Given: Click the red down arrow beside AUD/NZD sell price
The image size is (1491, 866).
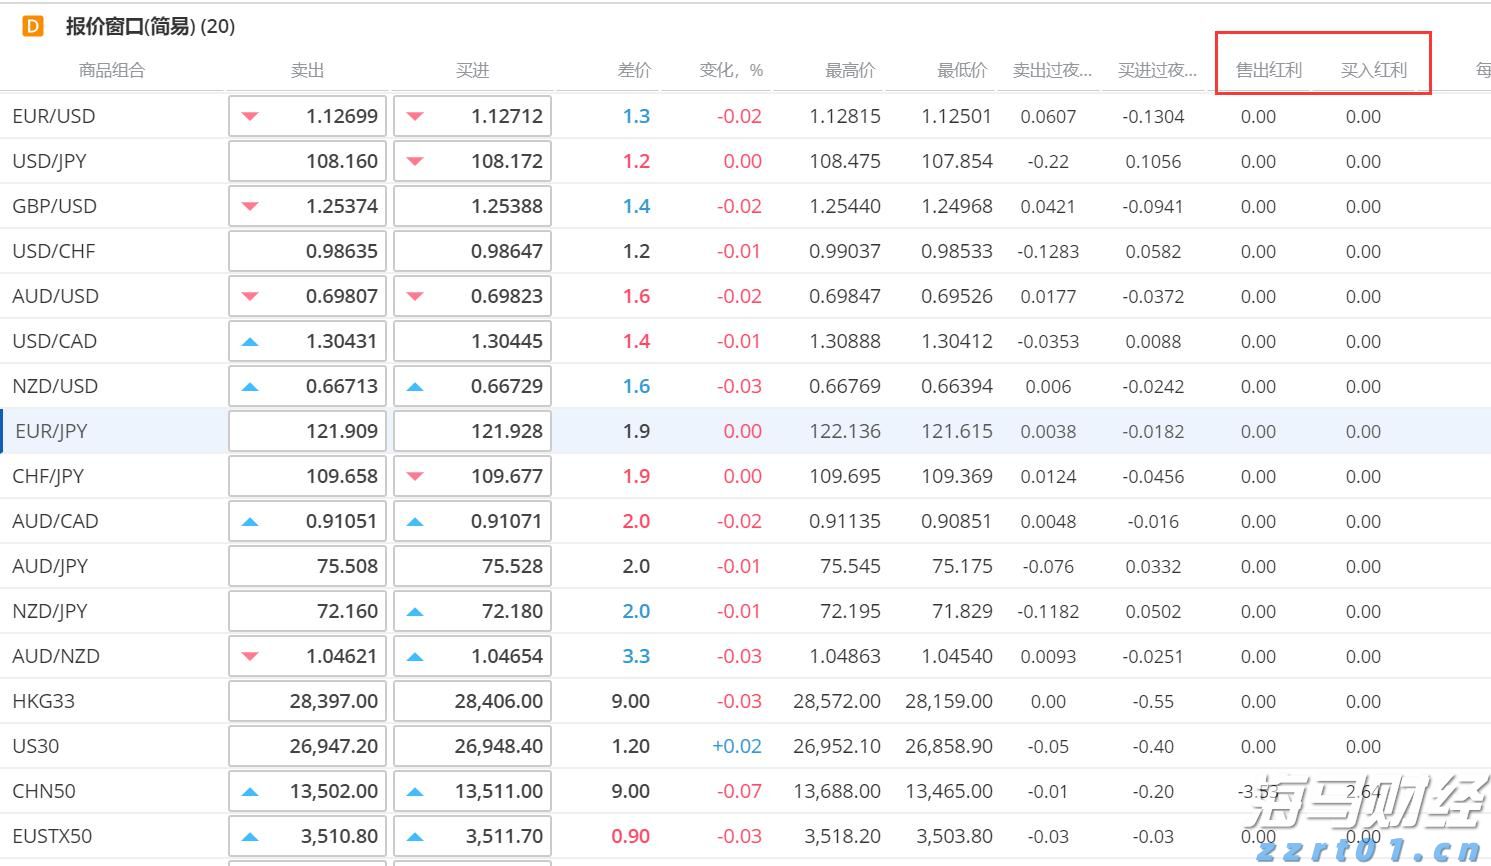Looking at the screenshot, I should coord(251,655).
